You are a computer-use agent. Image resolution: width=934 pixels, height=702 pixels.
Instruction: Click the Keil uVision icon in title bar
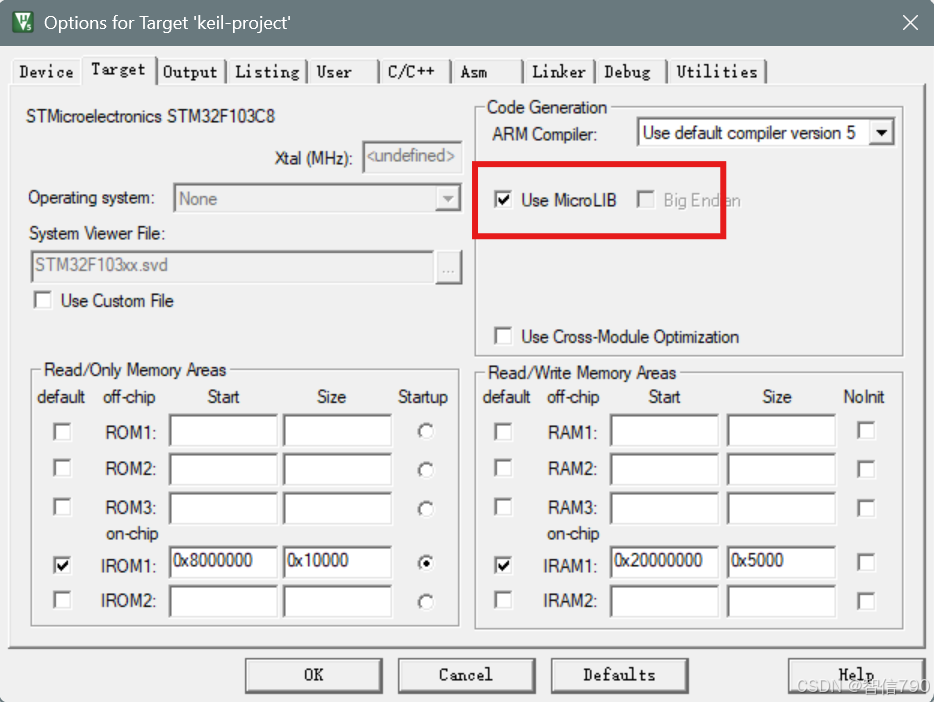(23, 22)
